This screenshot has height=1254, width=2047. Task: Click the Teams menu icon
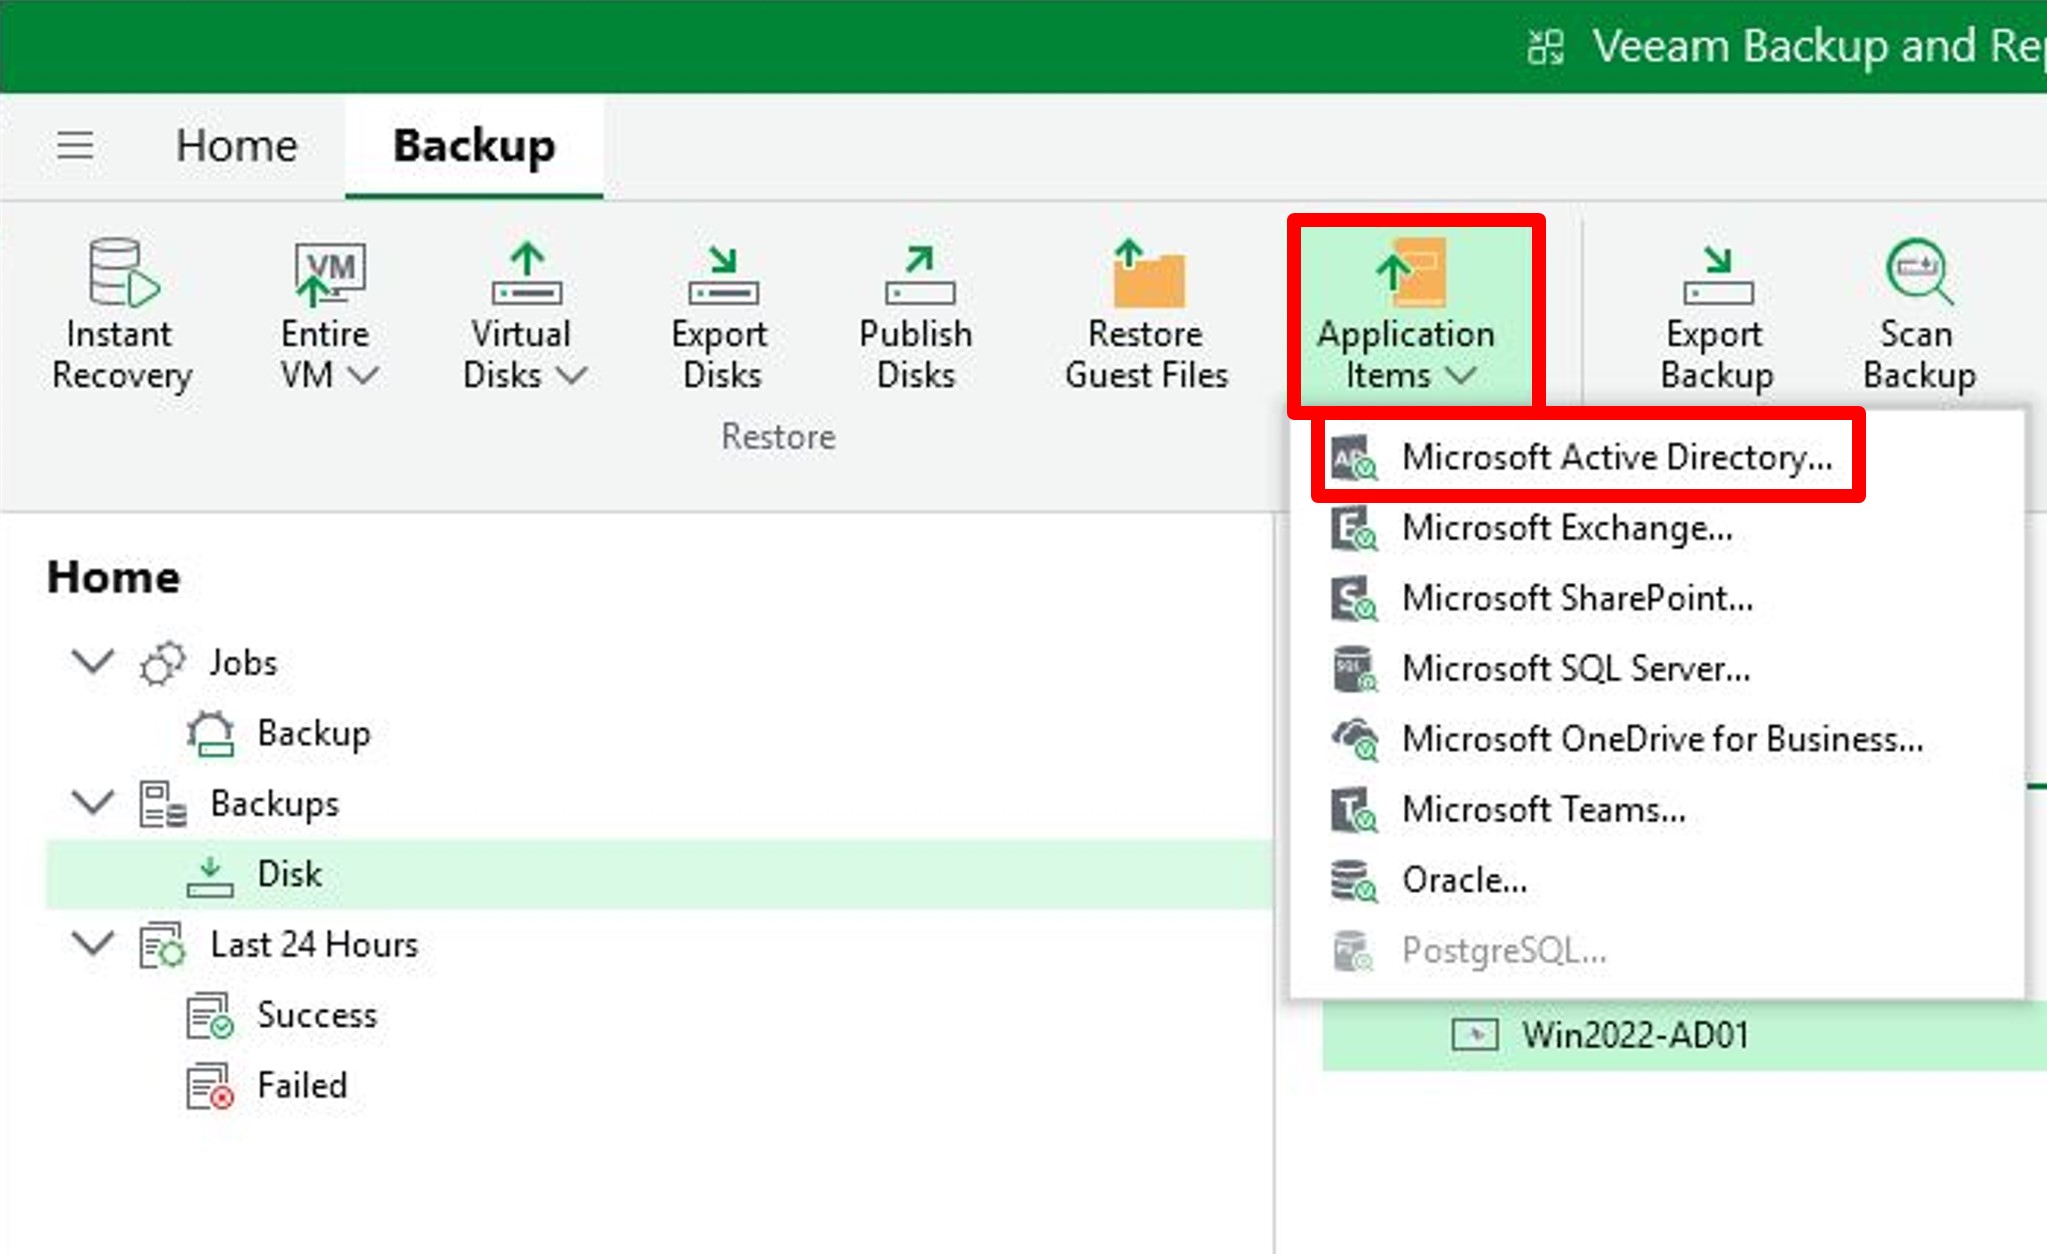click(1354, 811)
